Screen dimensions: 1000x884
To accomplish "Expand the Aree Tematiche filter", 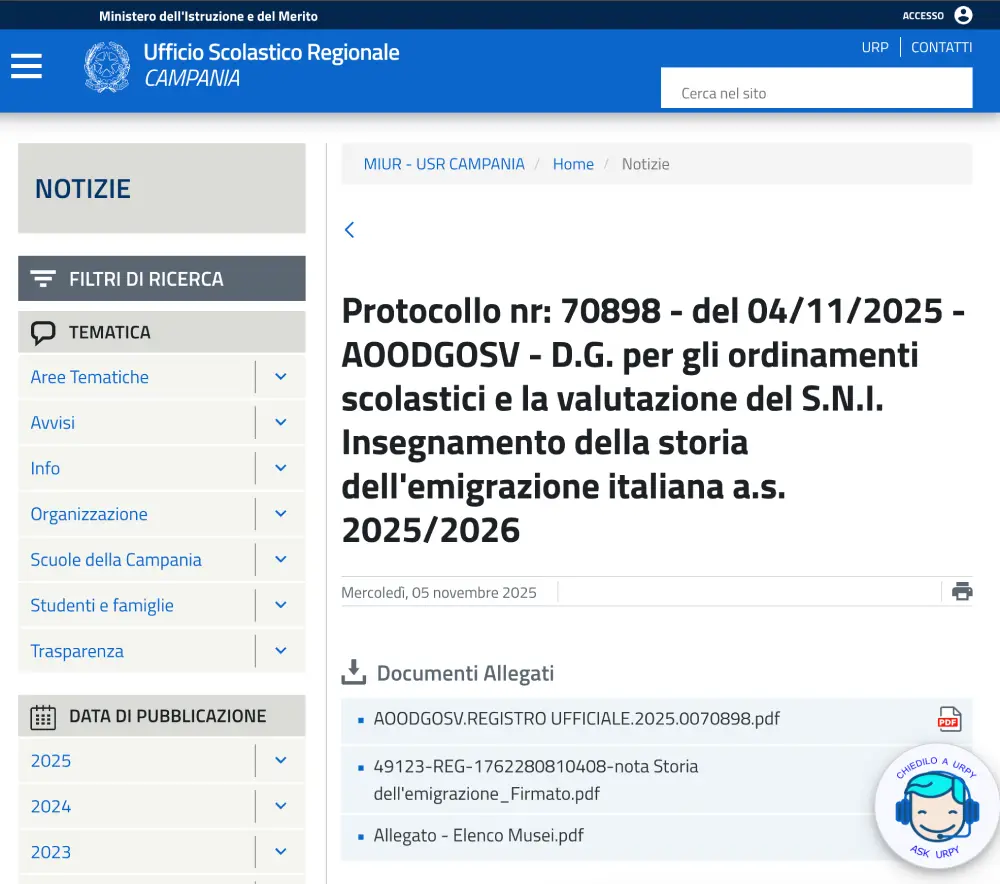I will [x=280, y=377].
